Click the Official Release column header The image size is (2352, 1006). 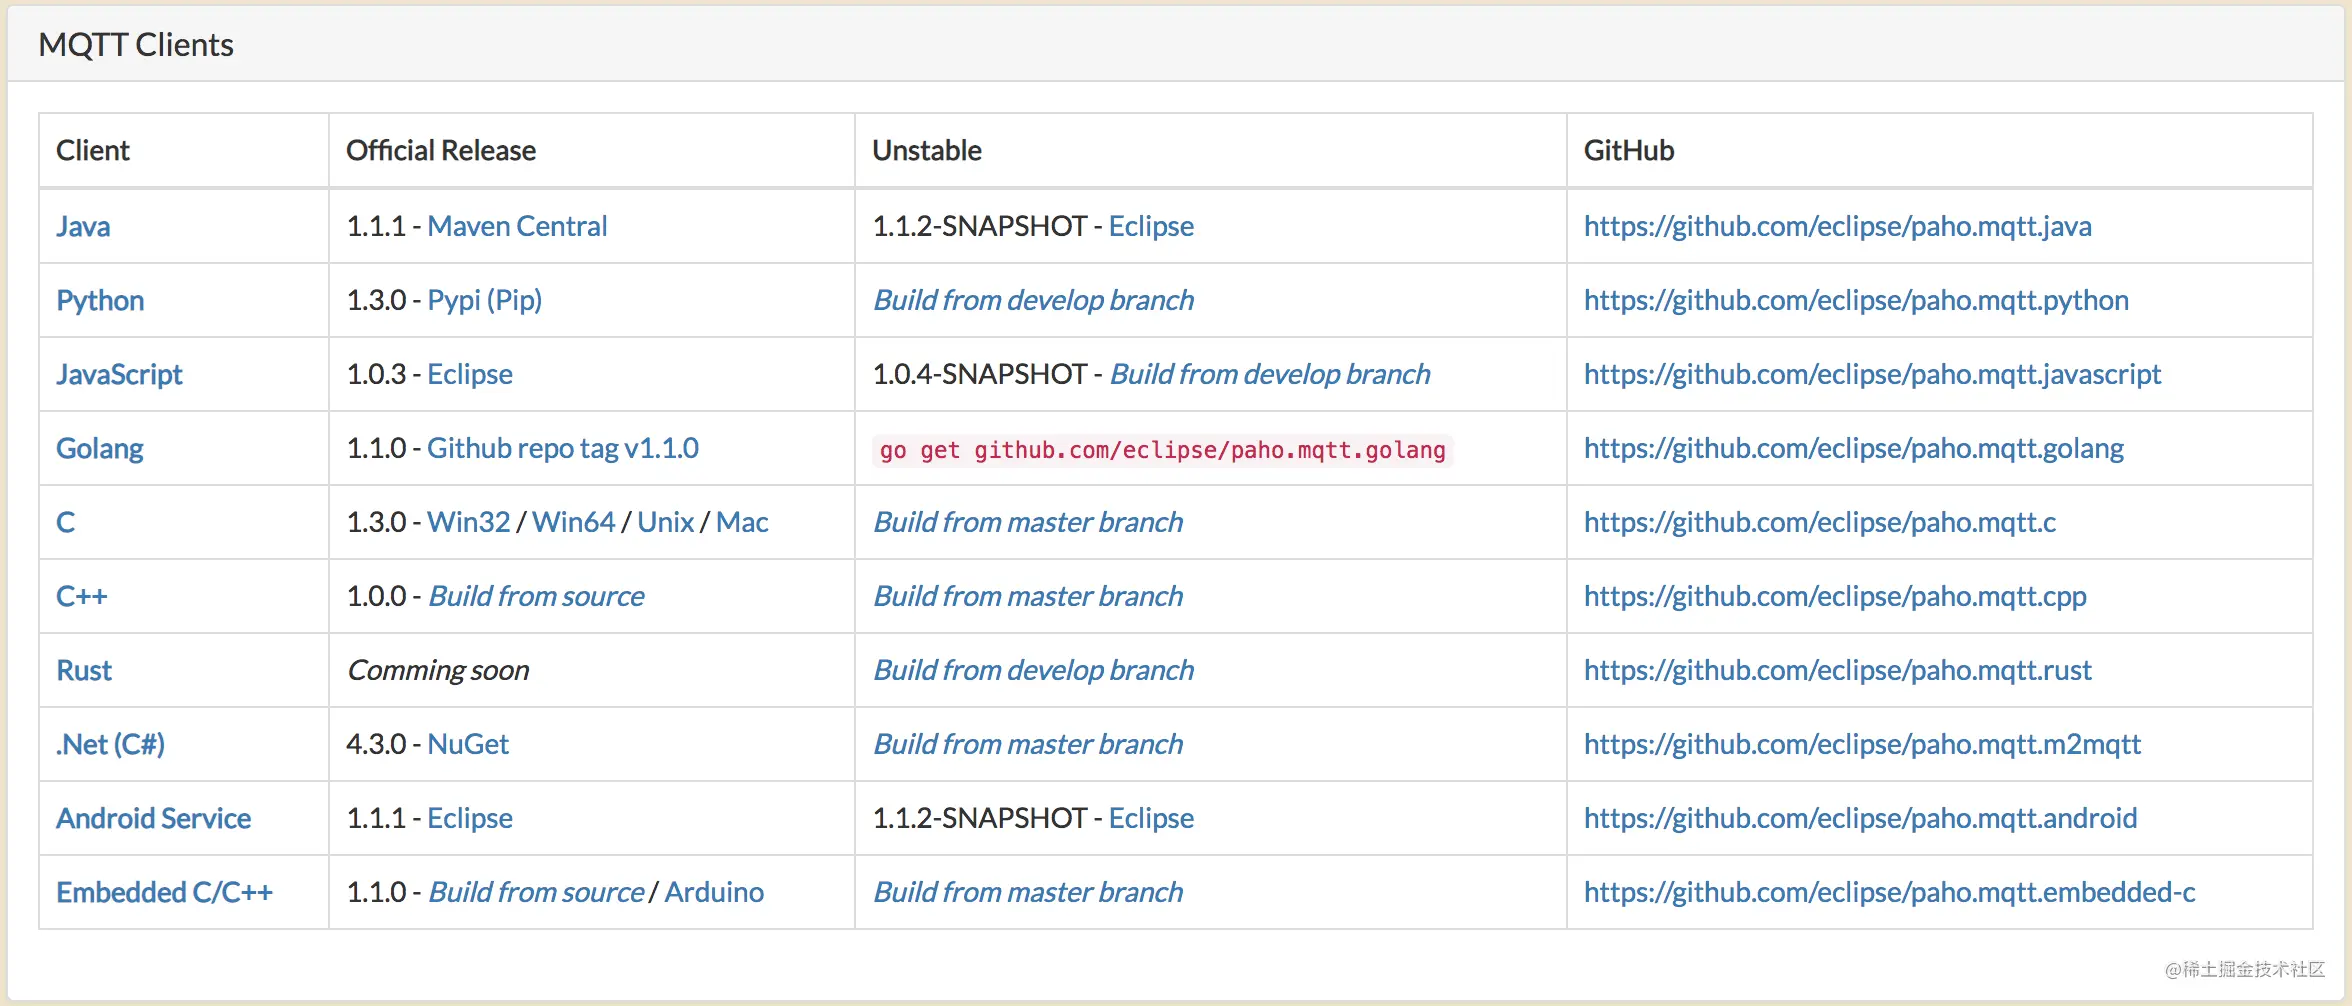coord(441,150)
